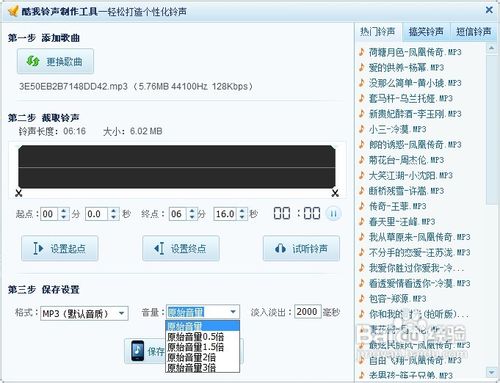Switch to the 热门铃声 tab
Screen dimensions: 500x383
(378, 32)
